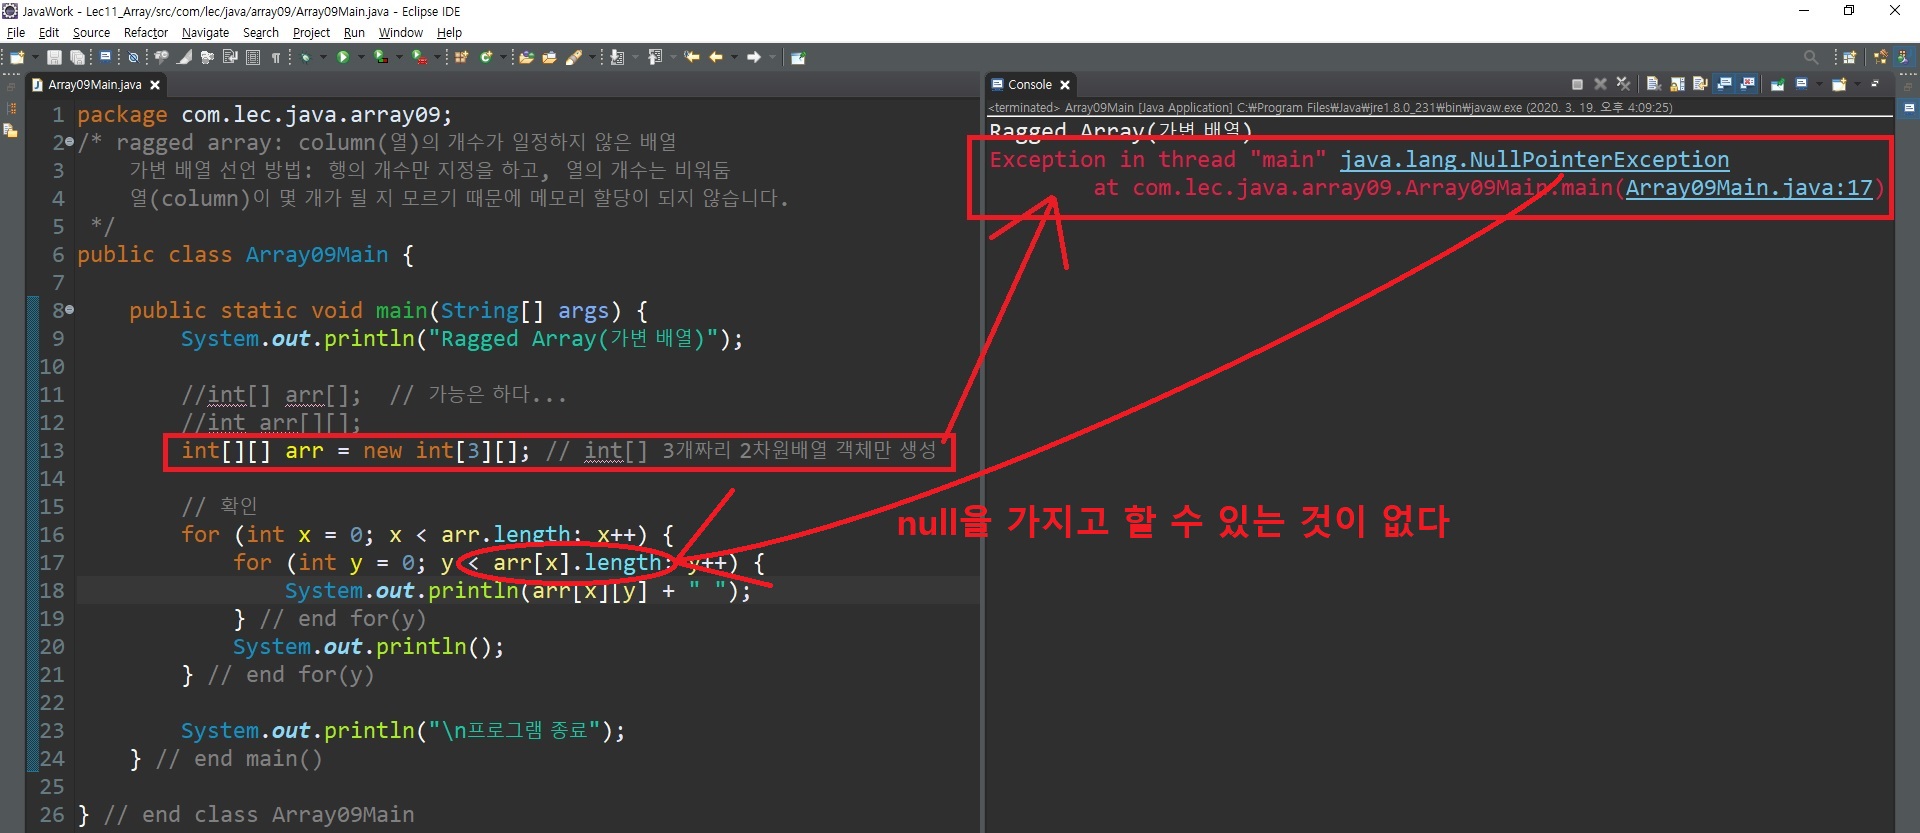Open the java.lang.NullPointerException link
The image size is (1920, 833).
(x=1534, y=160)
